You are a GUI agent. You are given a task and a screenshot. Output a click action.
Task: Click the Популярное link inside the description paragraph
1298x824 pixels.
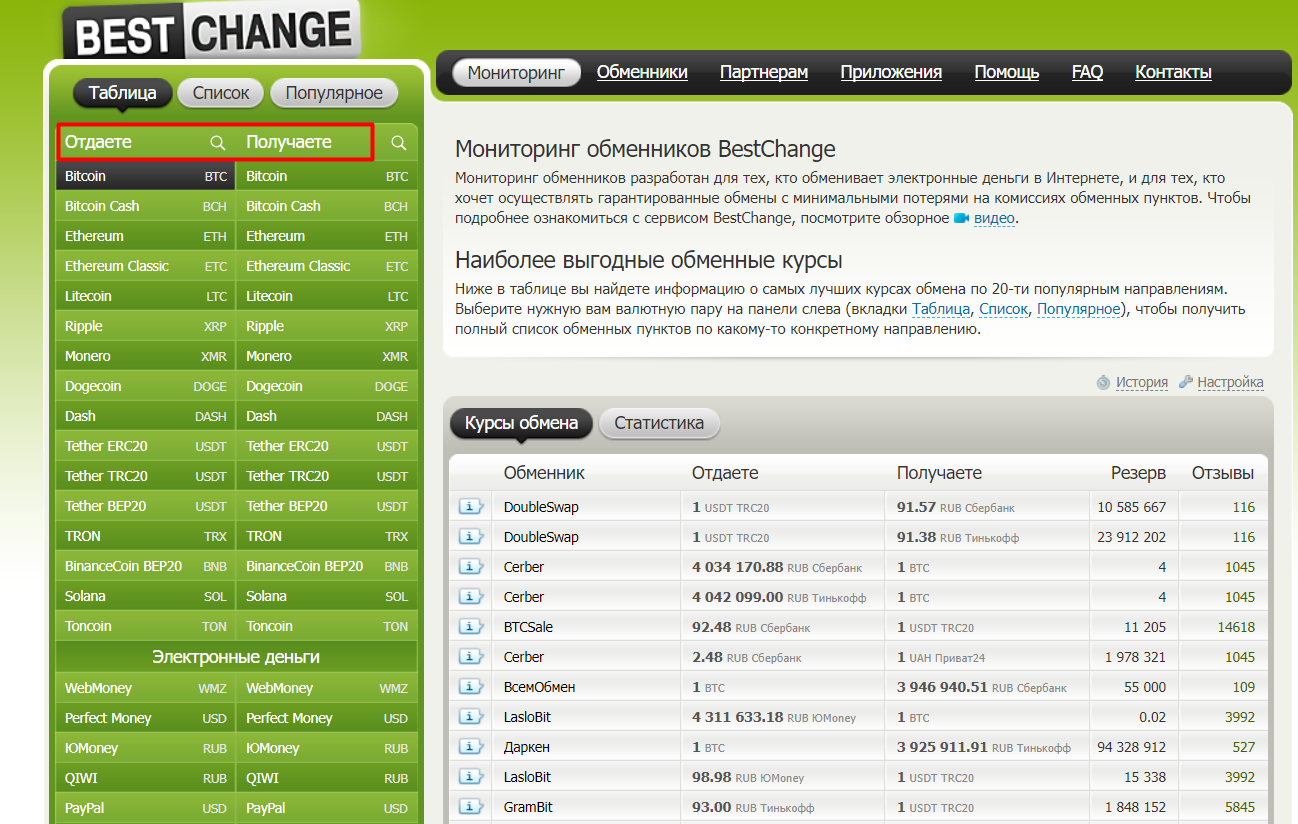click(1078, 309)
